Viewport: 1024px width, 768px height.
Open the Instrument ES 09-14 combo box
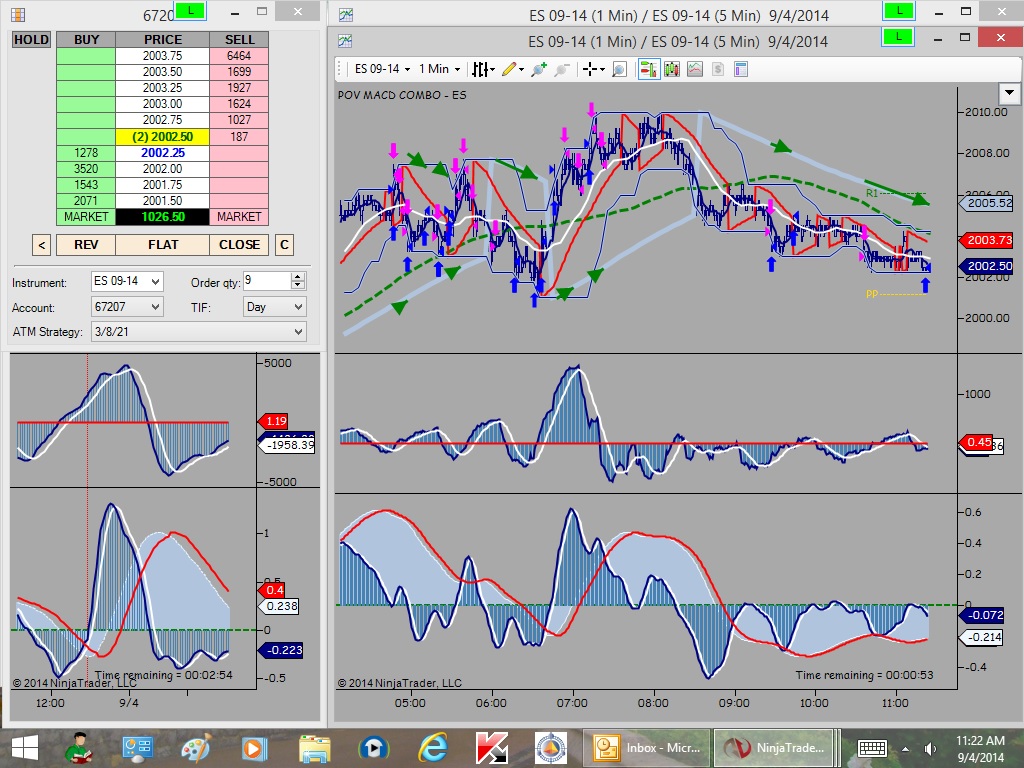coord(127,281)
